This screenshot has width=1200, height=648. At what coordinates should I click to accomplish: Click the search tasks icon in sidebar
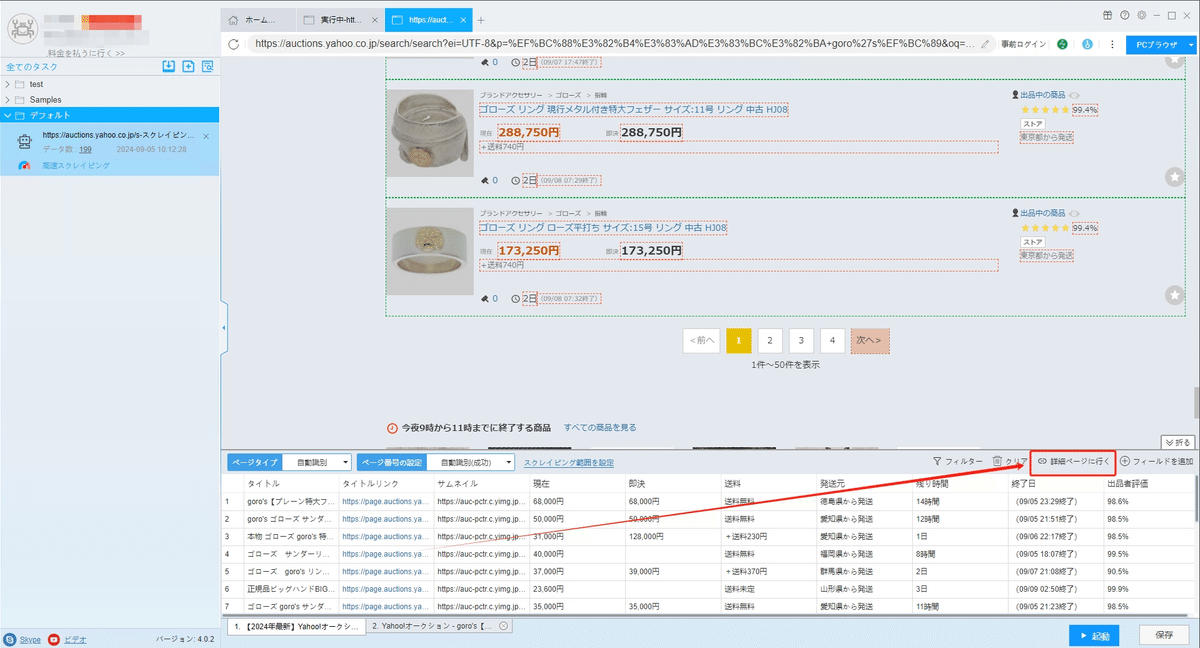tap(208, 66)
